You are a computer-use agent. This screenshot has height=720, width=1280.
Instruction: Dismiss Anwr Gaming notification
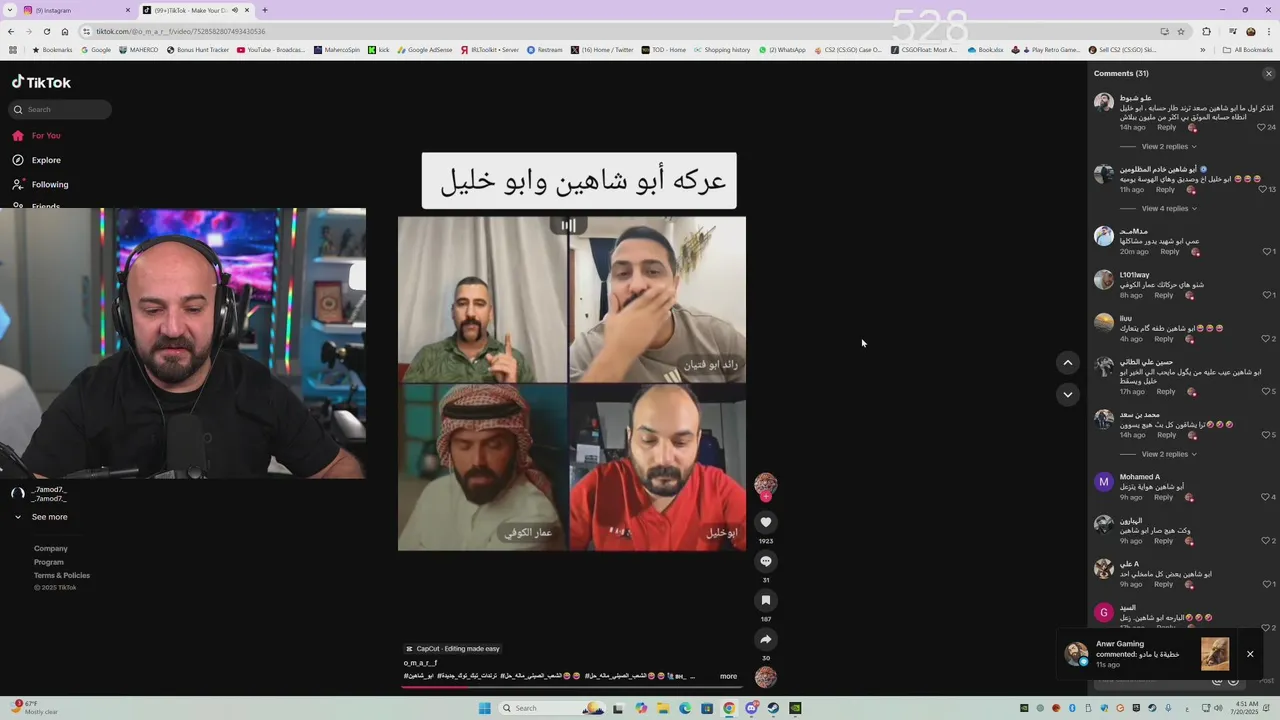click(1250, 654)
